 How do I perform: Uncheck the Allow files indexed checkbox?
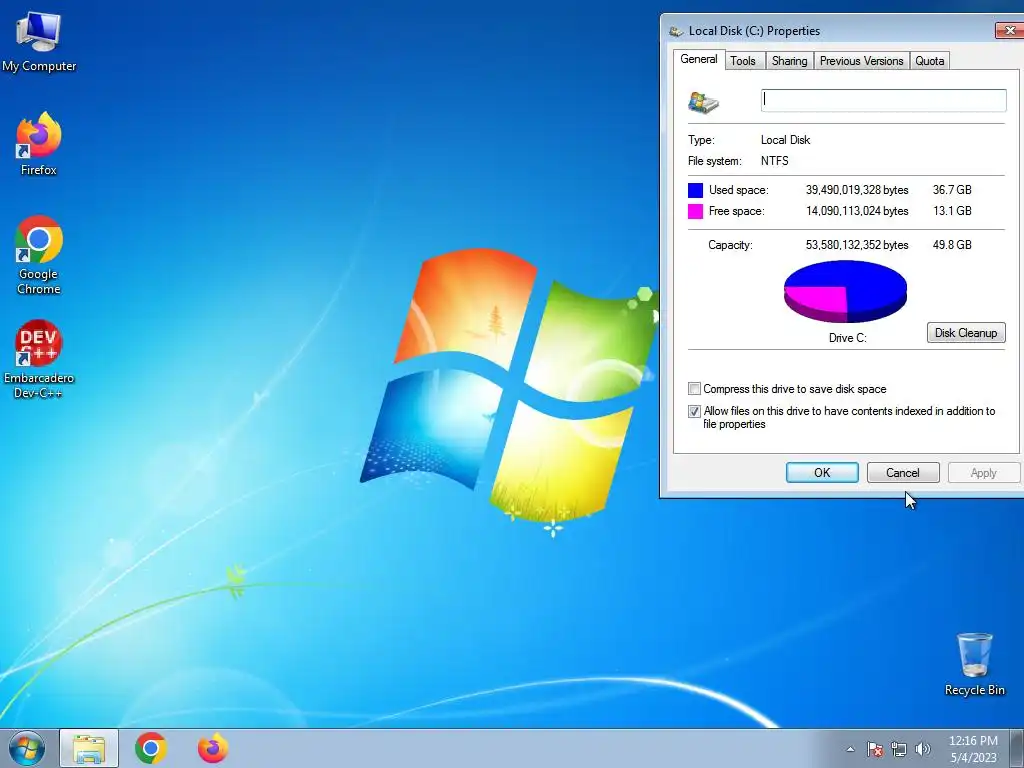click(x=694, y=411)
